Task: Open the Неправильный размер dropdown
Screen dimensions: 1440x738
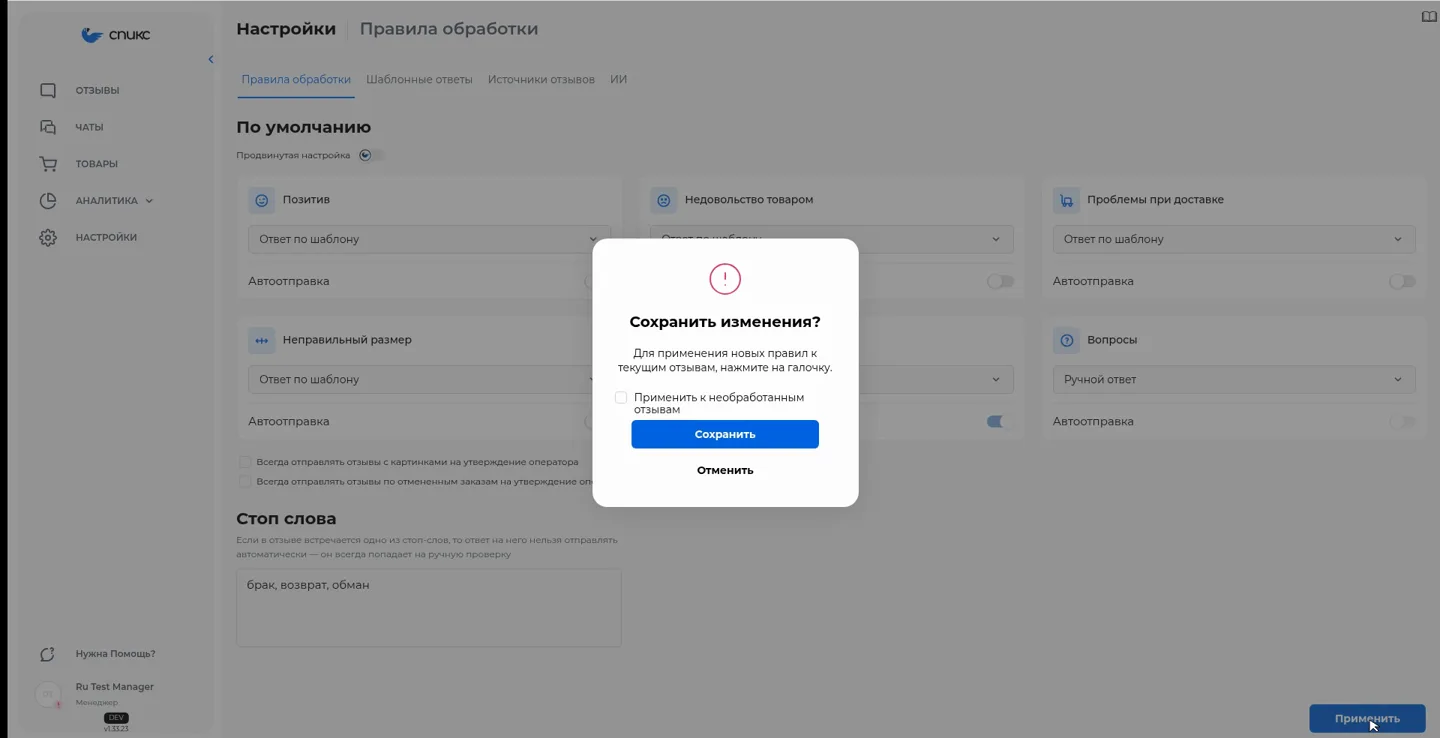Action: 429,380
